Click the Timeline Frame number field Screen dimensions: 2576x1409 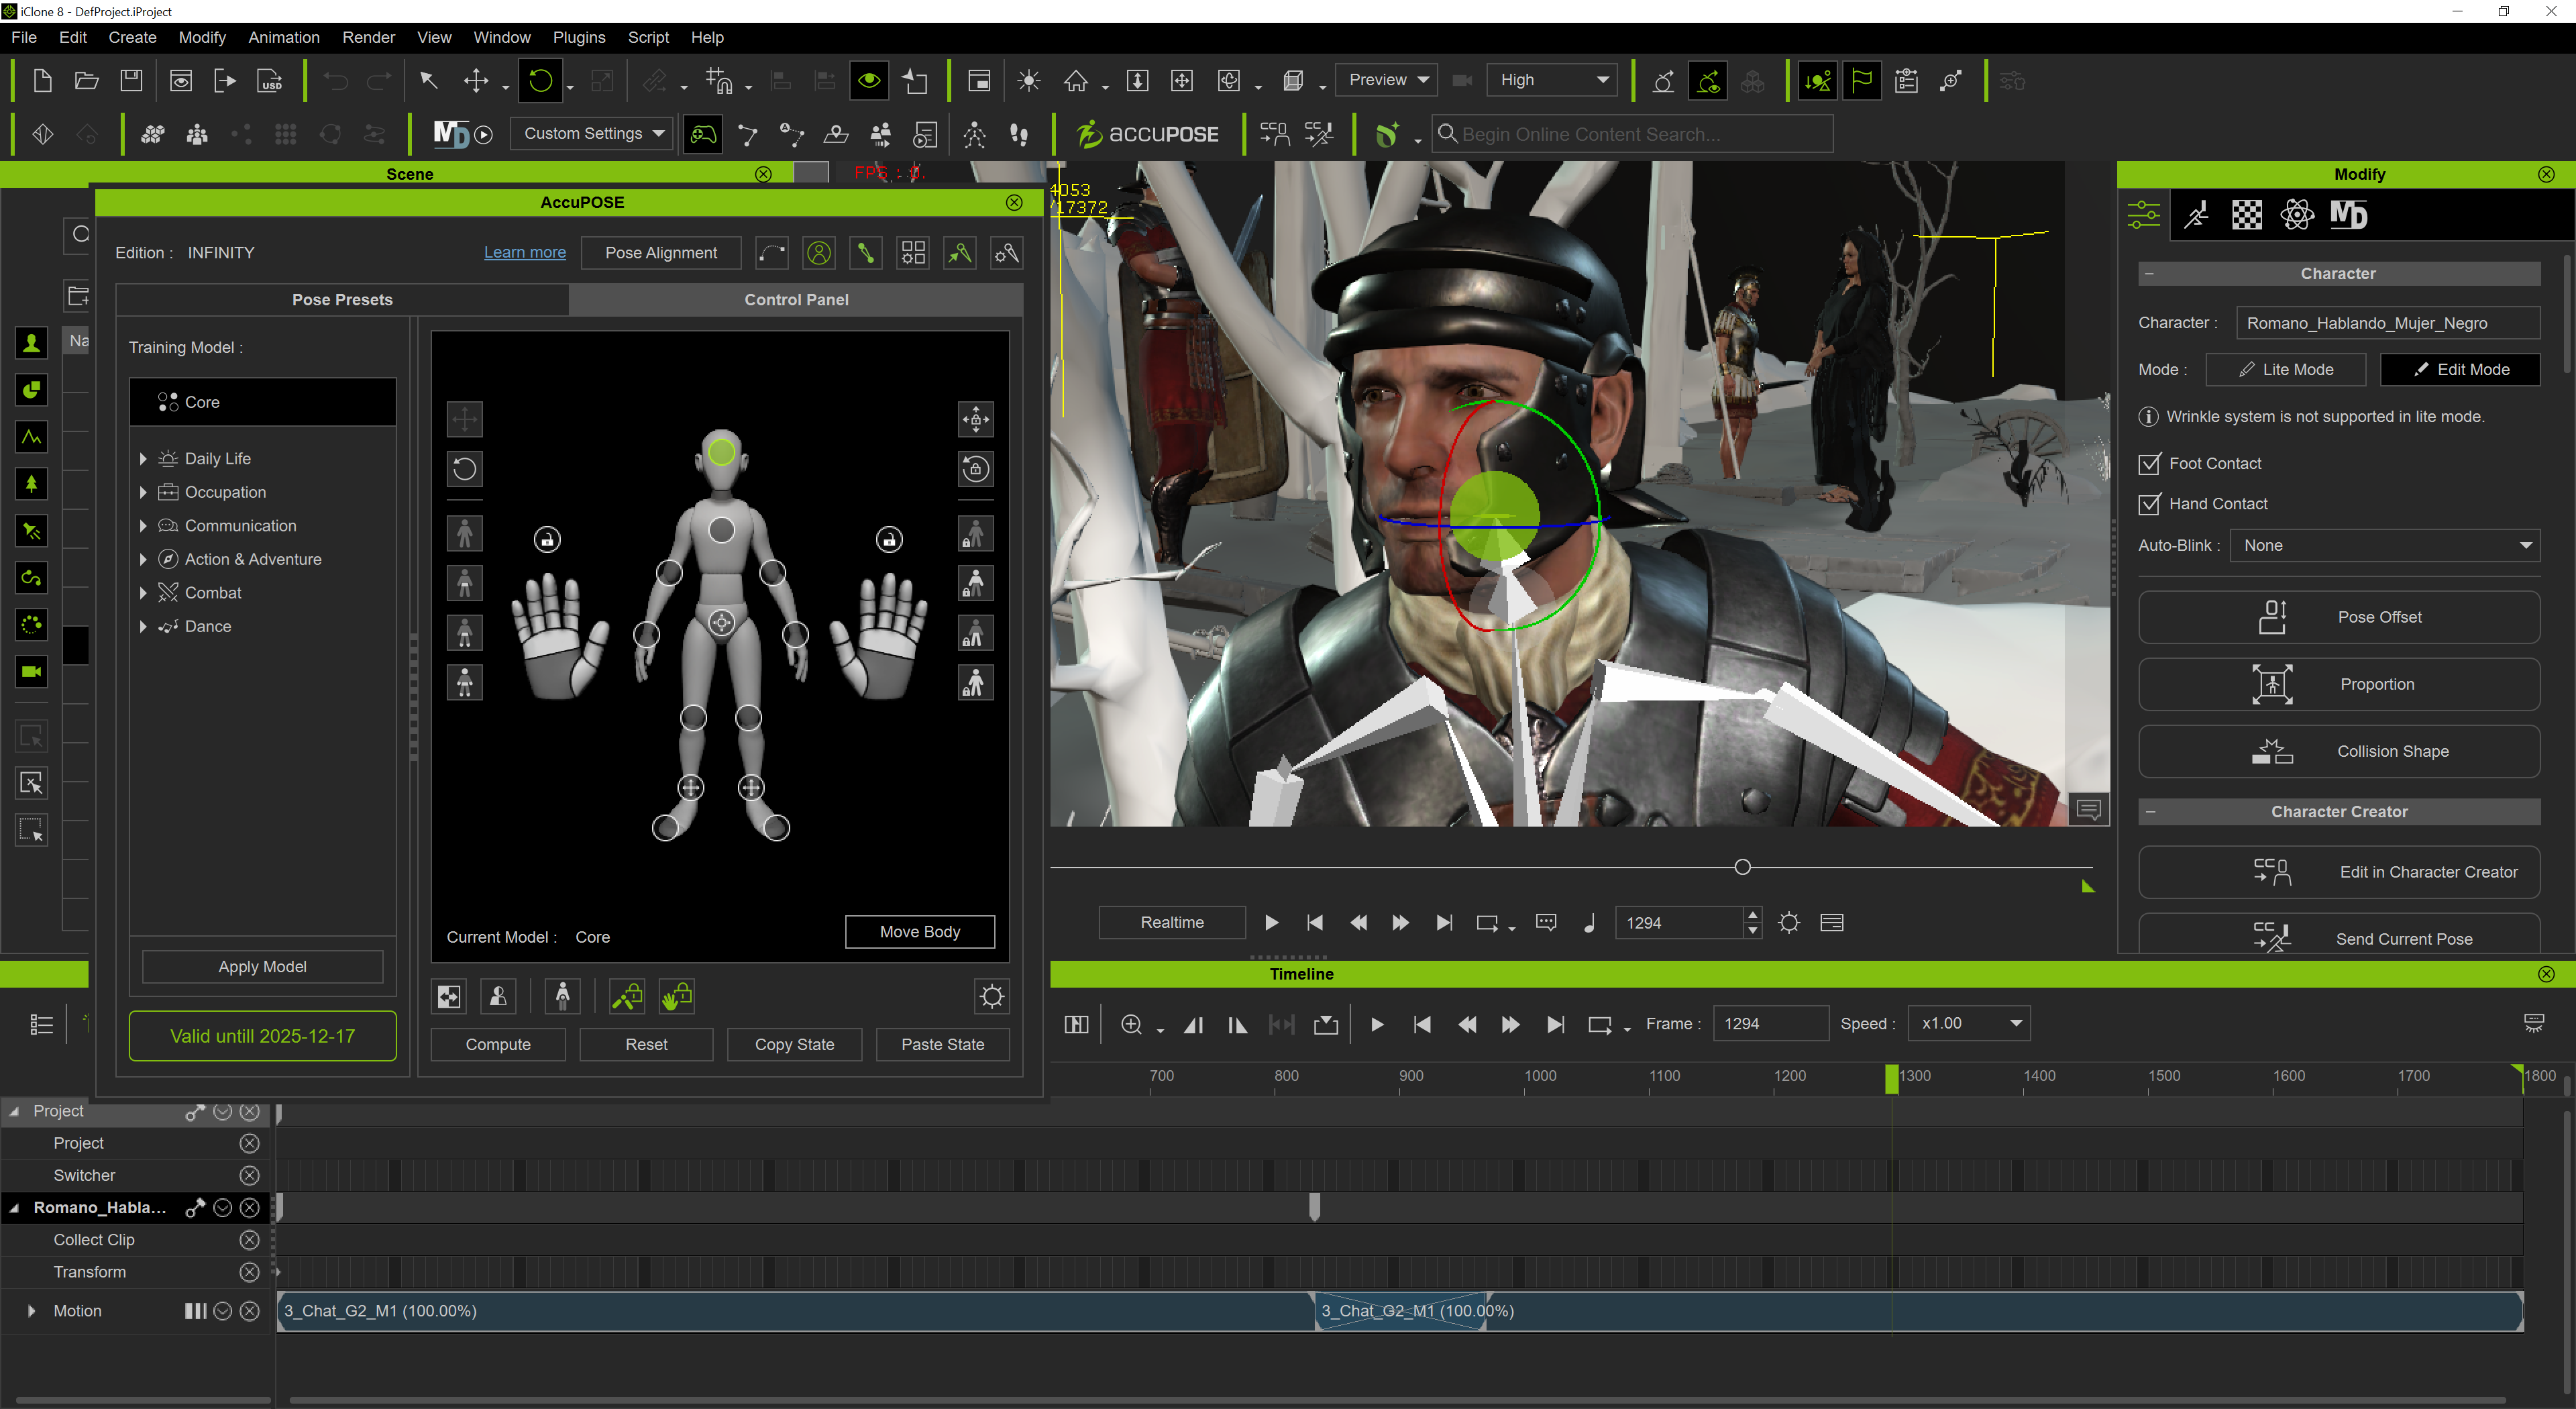[x=1771, y=1024]
